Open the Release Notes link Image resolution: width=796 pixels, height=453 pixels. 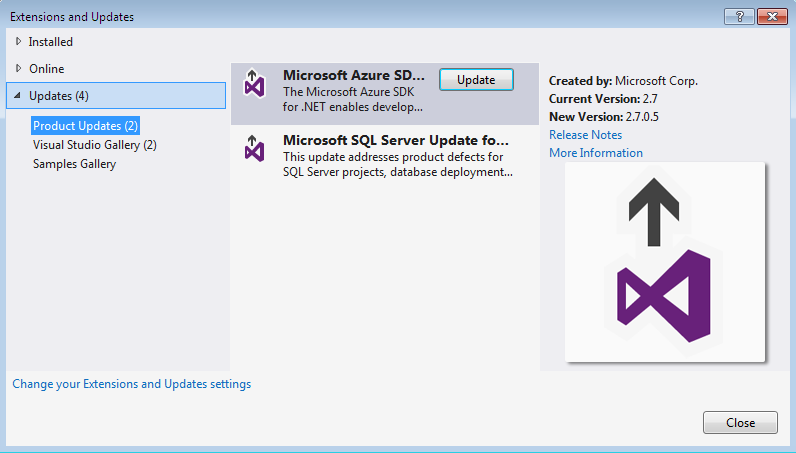pyautogui.click(x=585, y=135)
